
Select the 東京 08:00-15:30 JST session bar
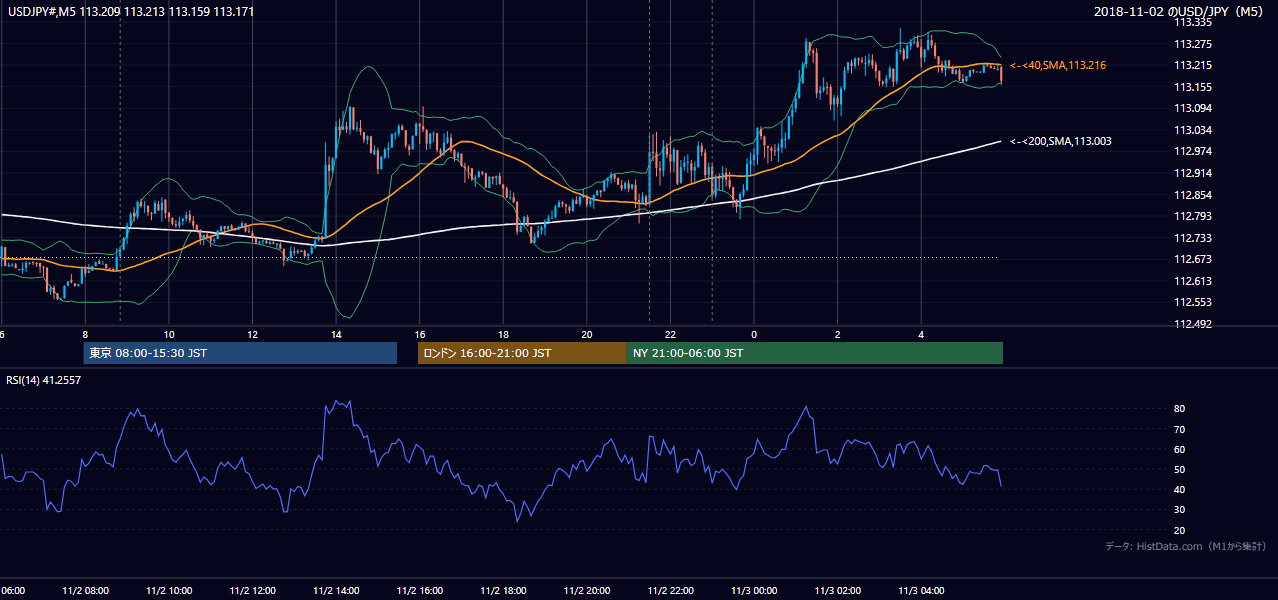(x=240, y=353)
